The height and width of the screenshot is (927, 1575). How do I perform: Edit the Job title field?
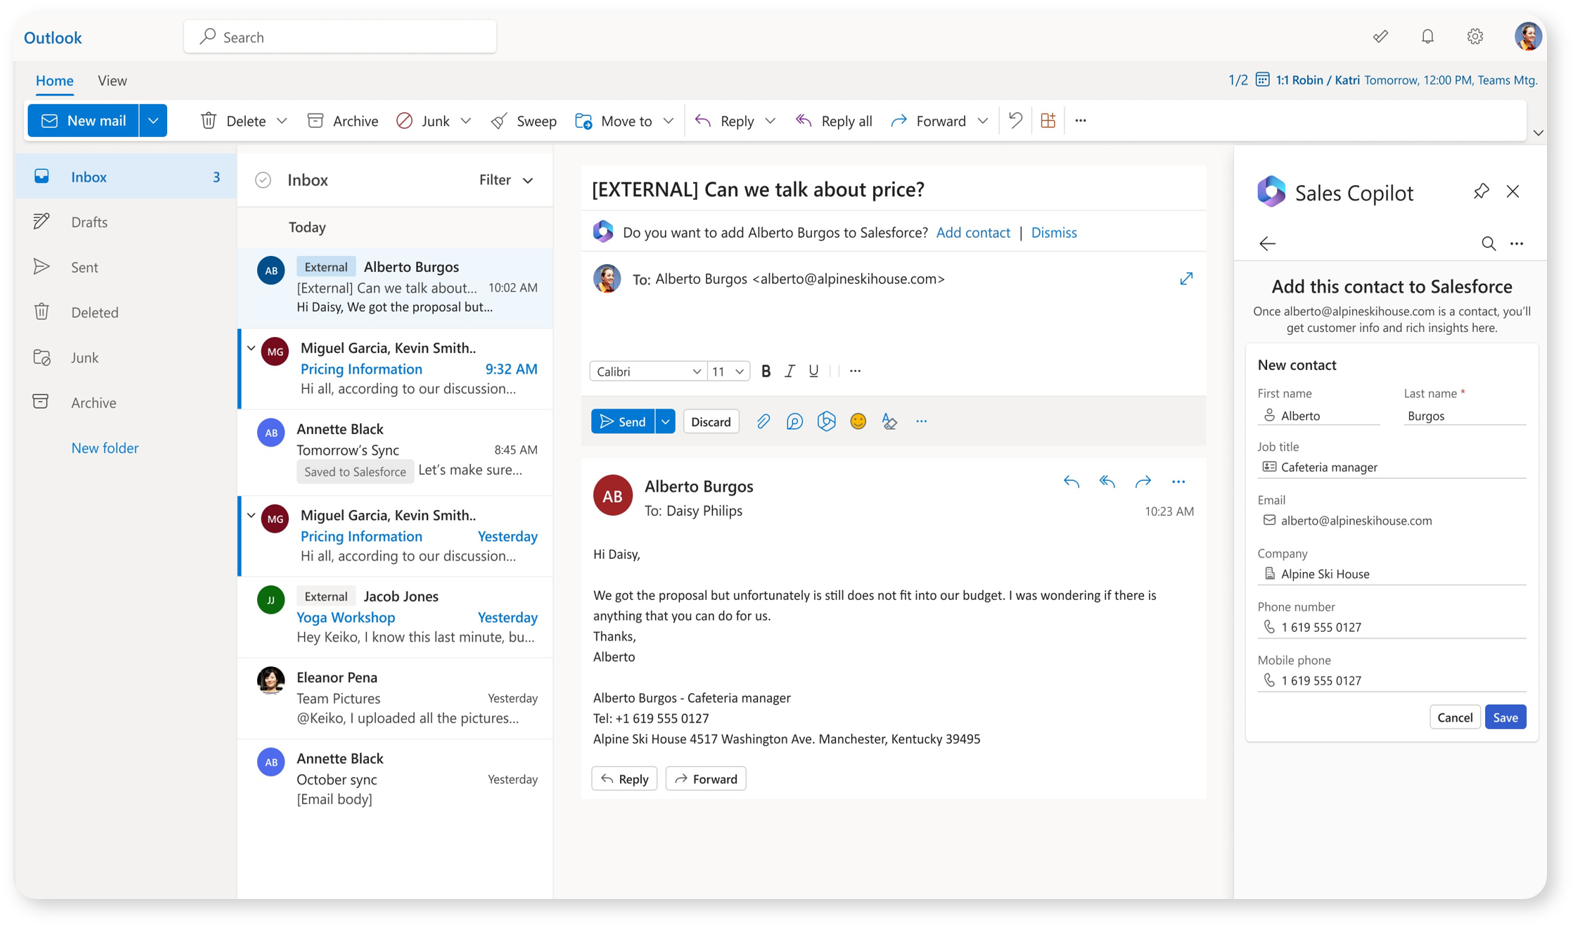pos(1391,467)
